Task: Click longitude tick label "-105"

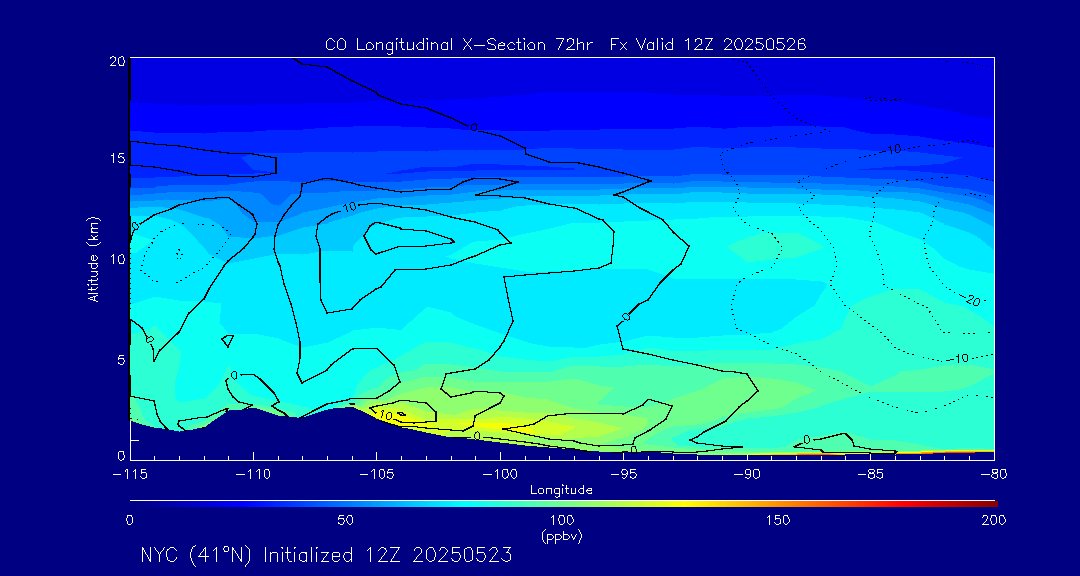Action: [376, 474]
